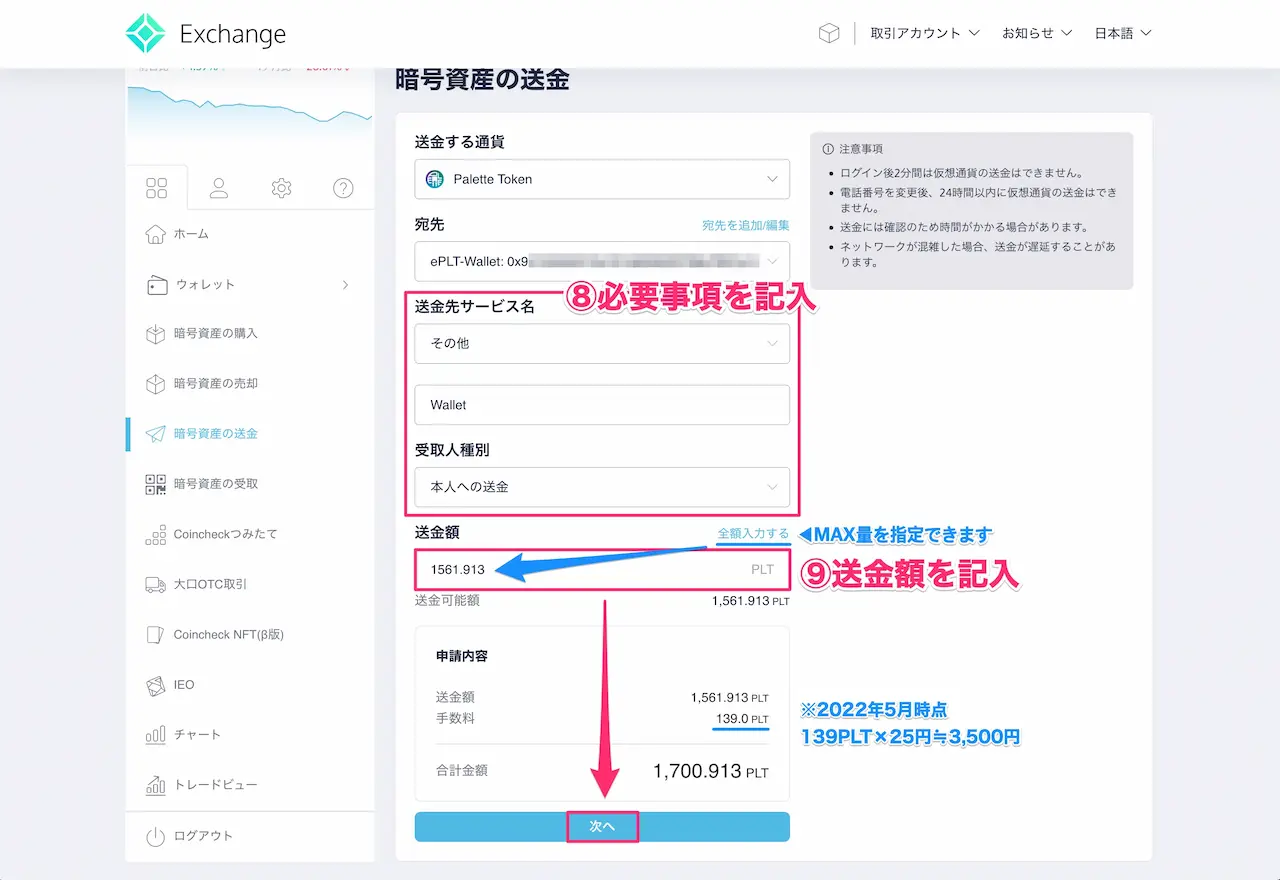Expand the ウォレット submenu chevron
The height and width of the screenshot is (880, 1280).
click(345, 285)
